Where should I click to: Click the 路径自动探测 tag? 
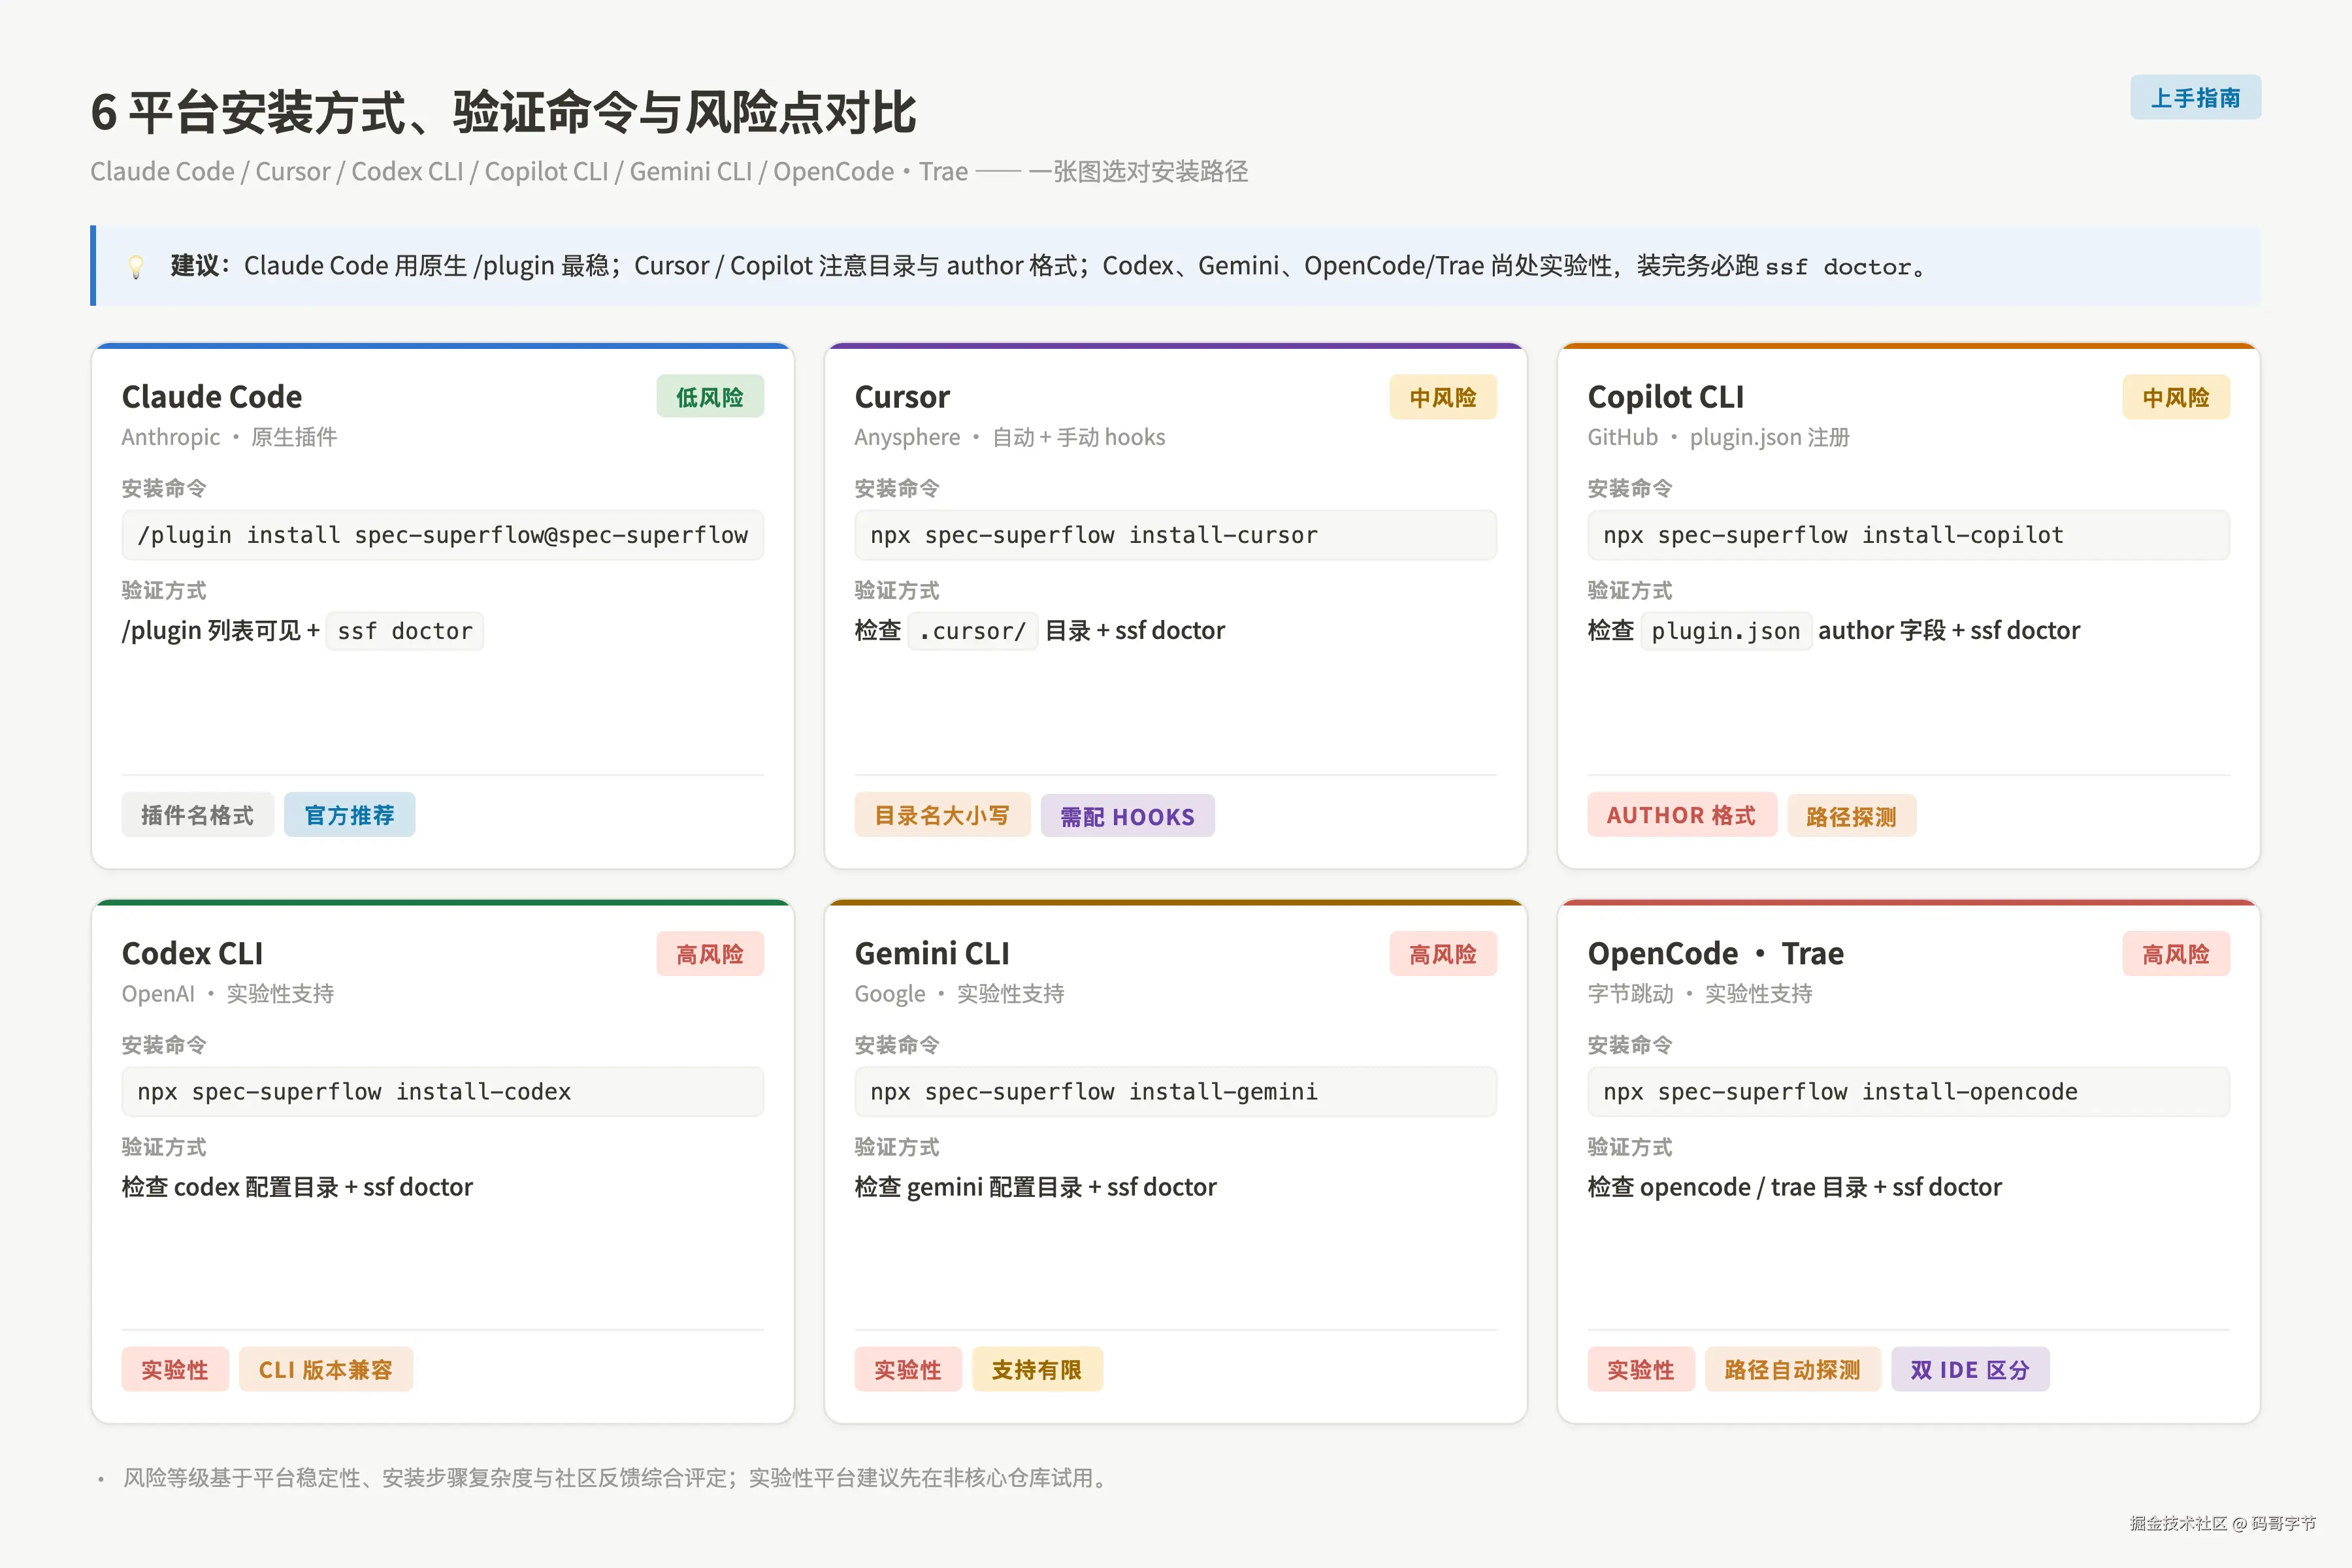(x=1793, y=1370)
